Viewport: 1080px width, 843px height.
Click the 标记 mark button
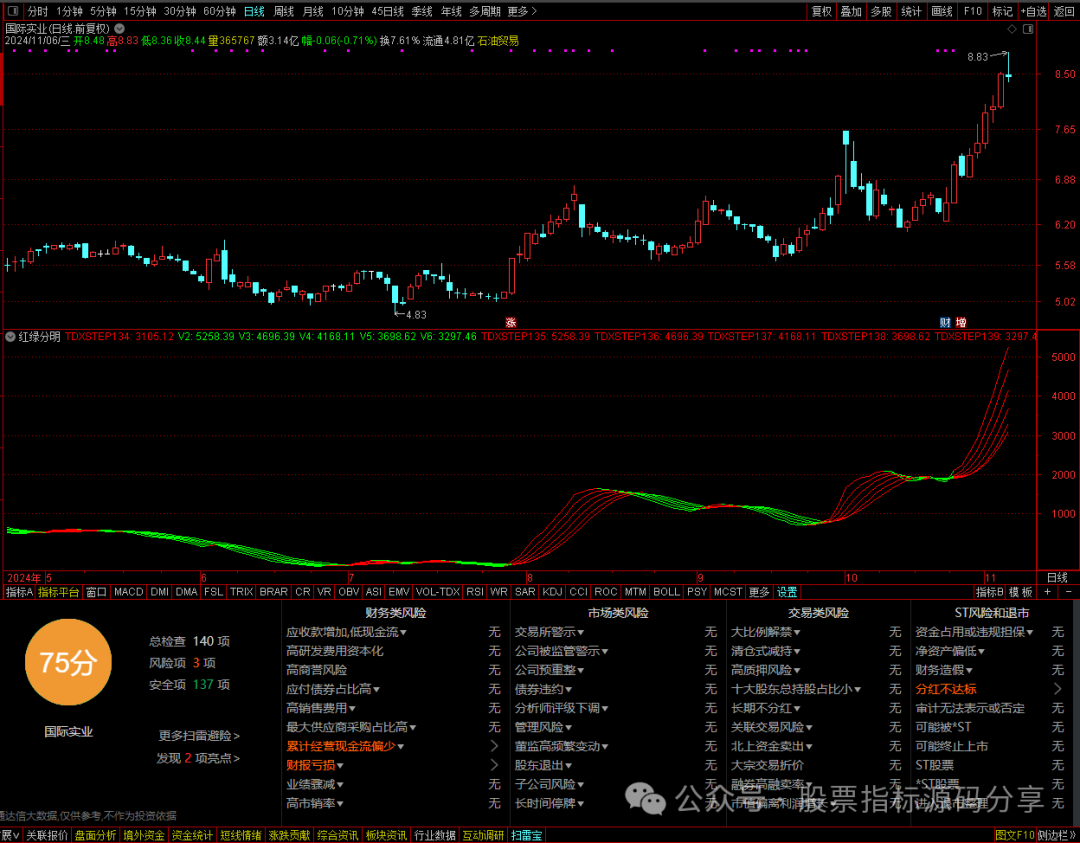(x=1002, y=11)
